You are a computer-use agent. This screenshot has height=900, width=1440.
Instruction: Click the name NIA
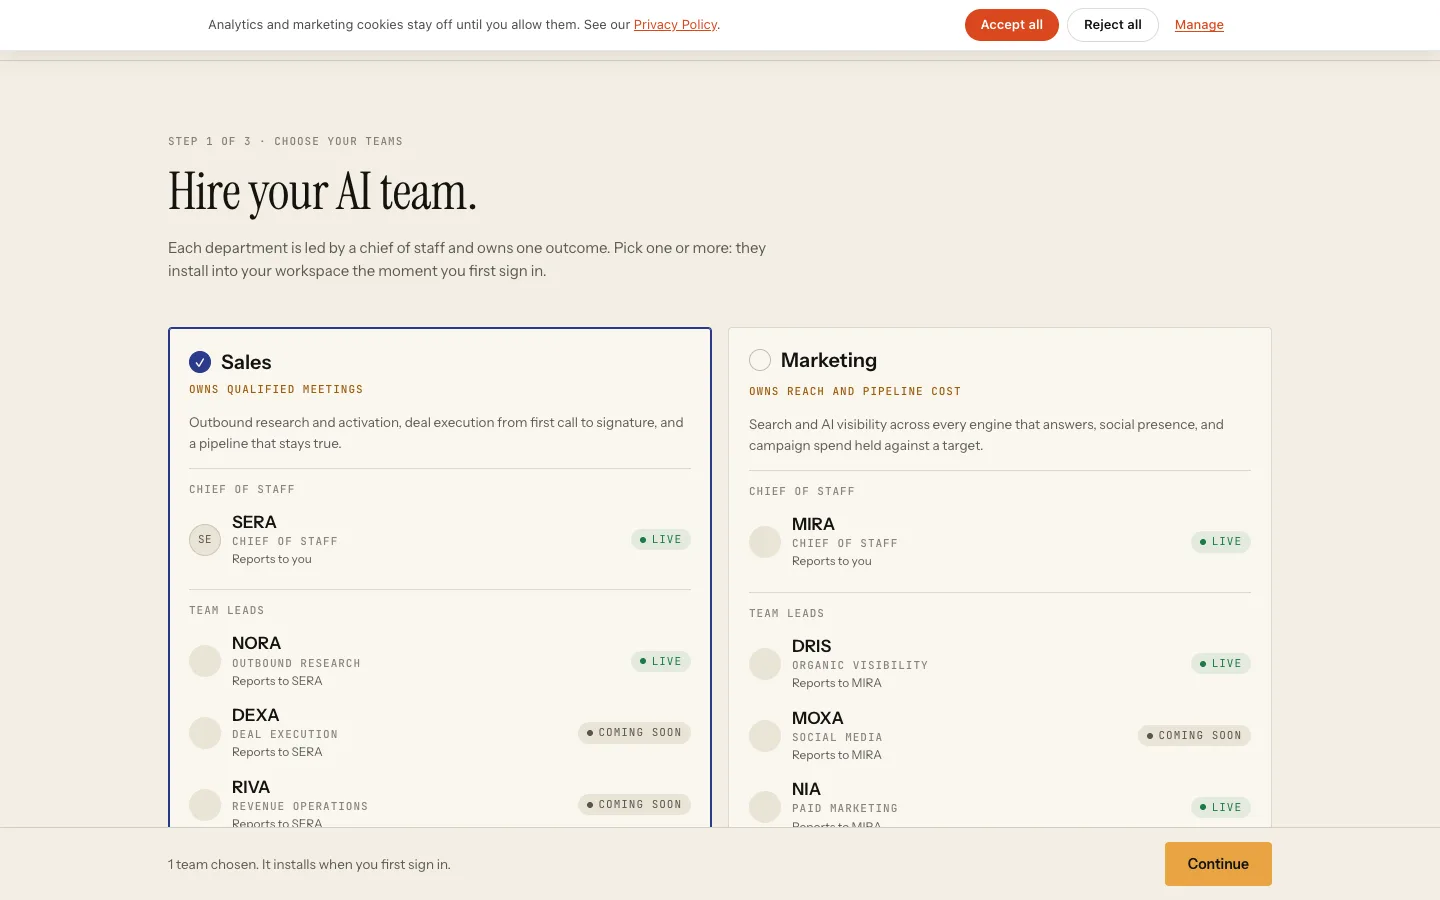click(x=806, y=789)
